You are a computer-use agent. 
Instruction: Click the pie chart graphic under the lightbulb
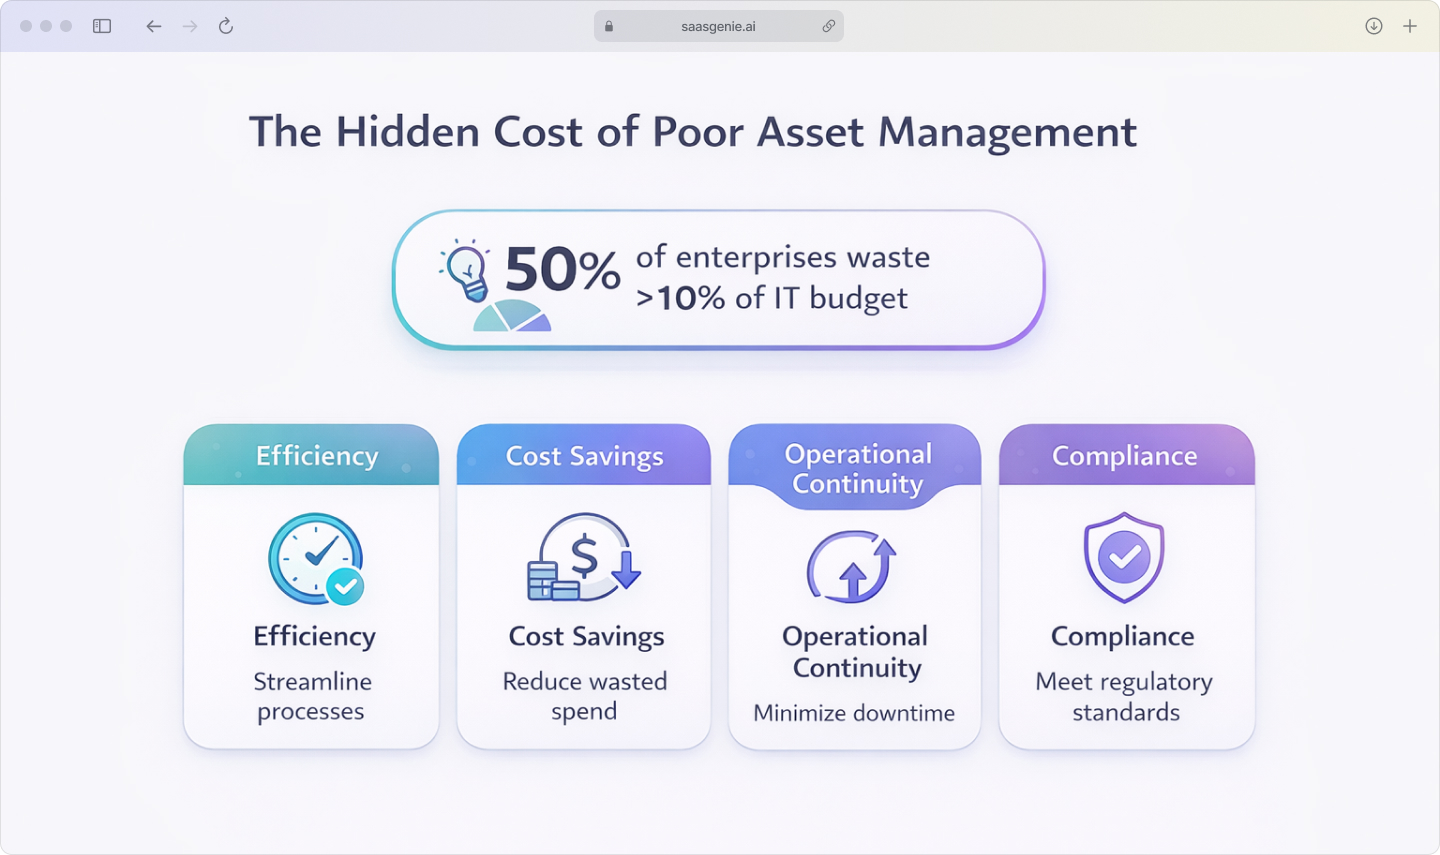514,318
